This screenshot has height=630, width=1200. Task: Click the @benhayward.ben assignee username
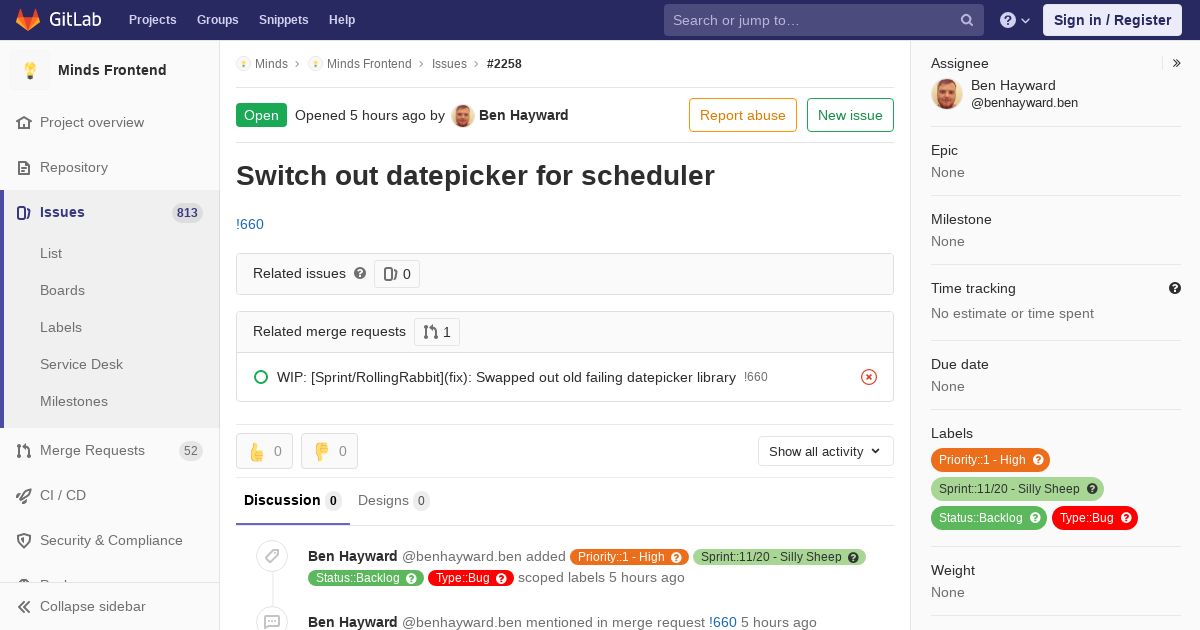pos(1024,103)
